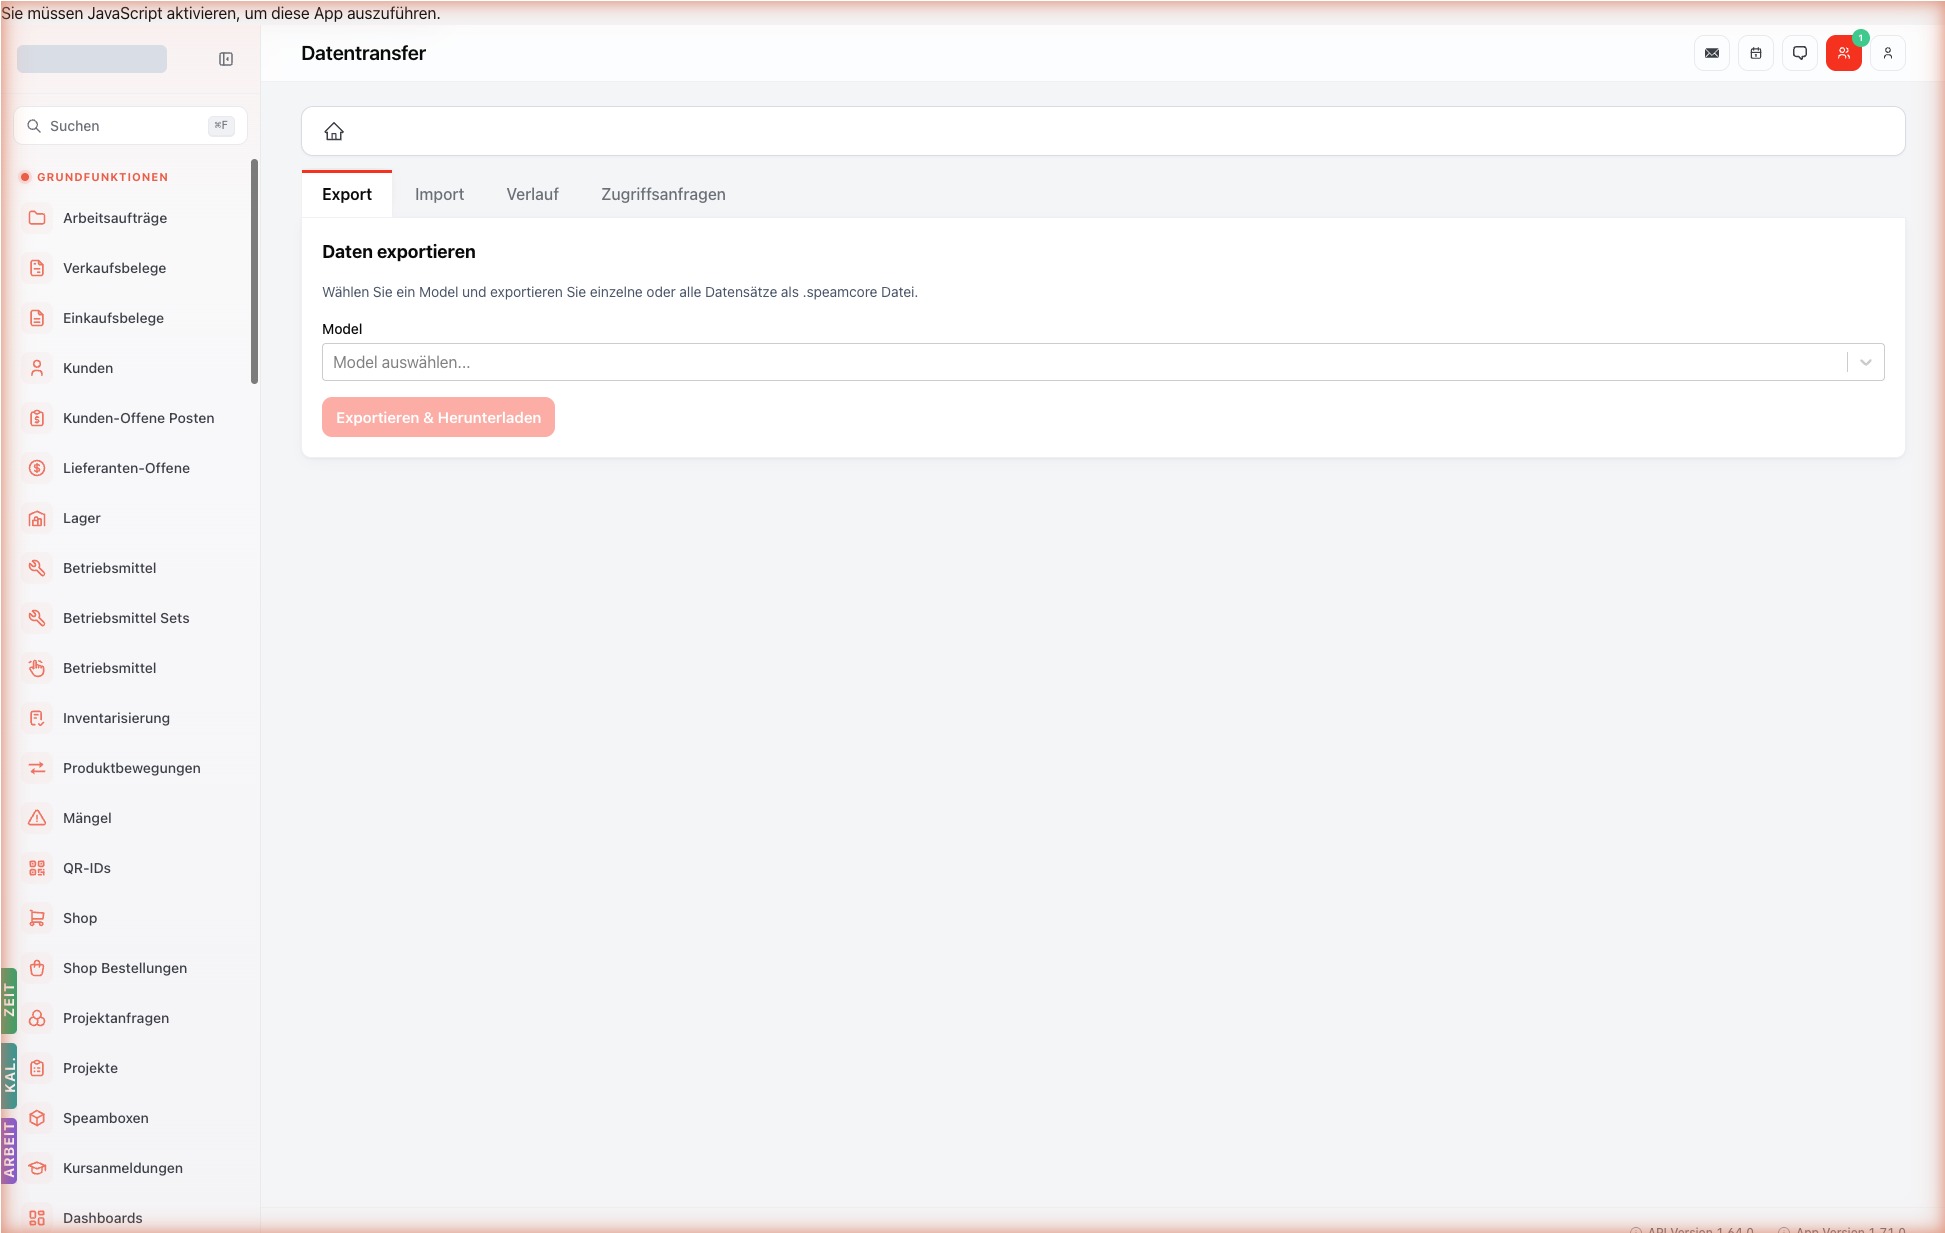Click the Einkaufsbelege document icon
1945x1233 pixels.
(37, 318)
